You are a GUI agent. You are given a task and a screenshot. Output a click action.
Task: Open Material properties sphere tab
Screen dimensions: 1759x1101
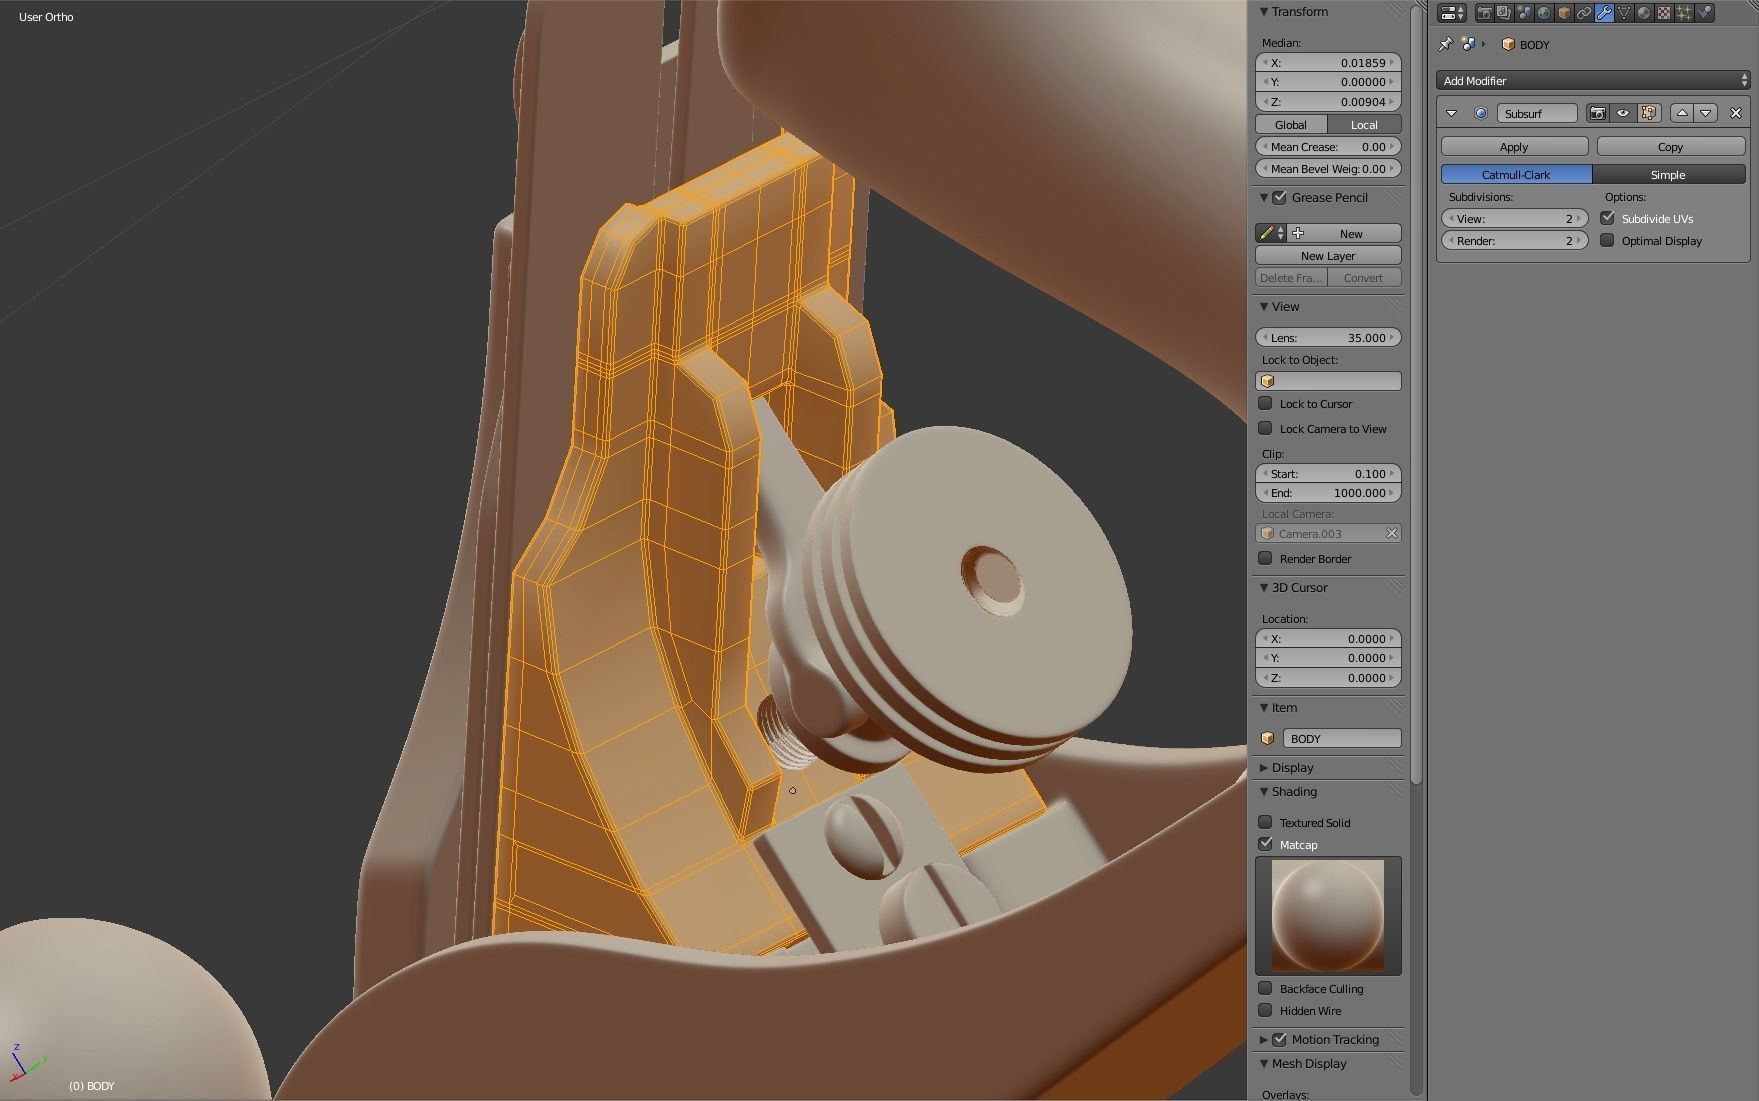pos(1644,13)
